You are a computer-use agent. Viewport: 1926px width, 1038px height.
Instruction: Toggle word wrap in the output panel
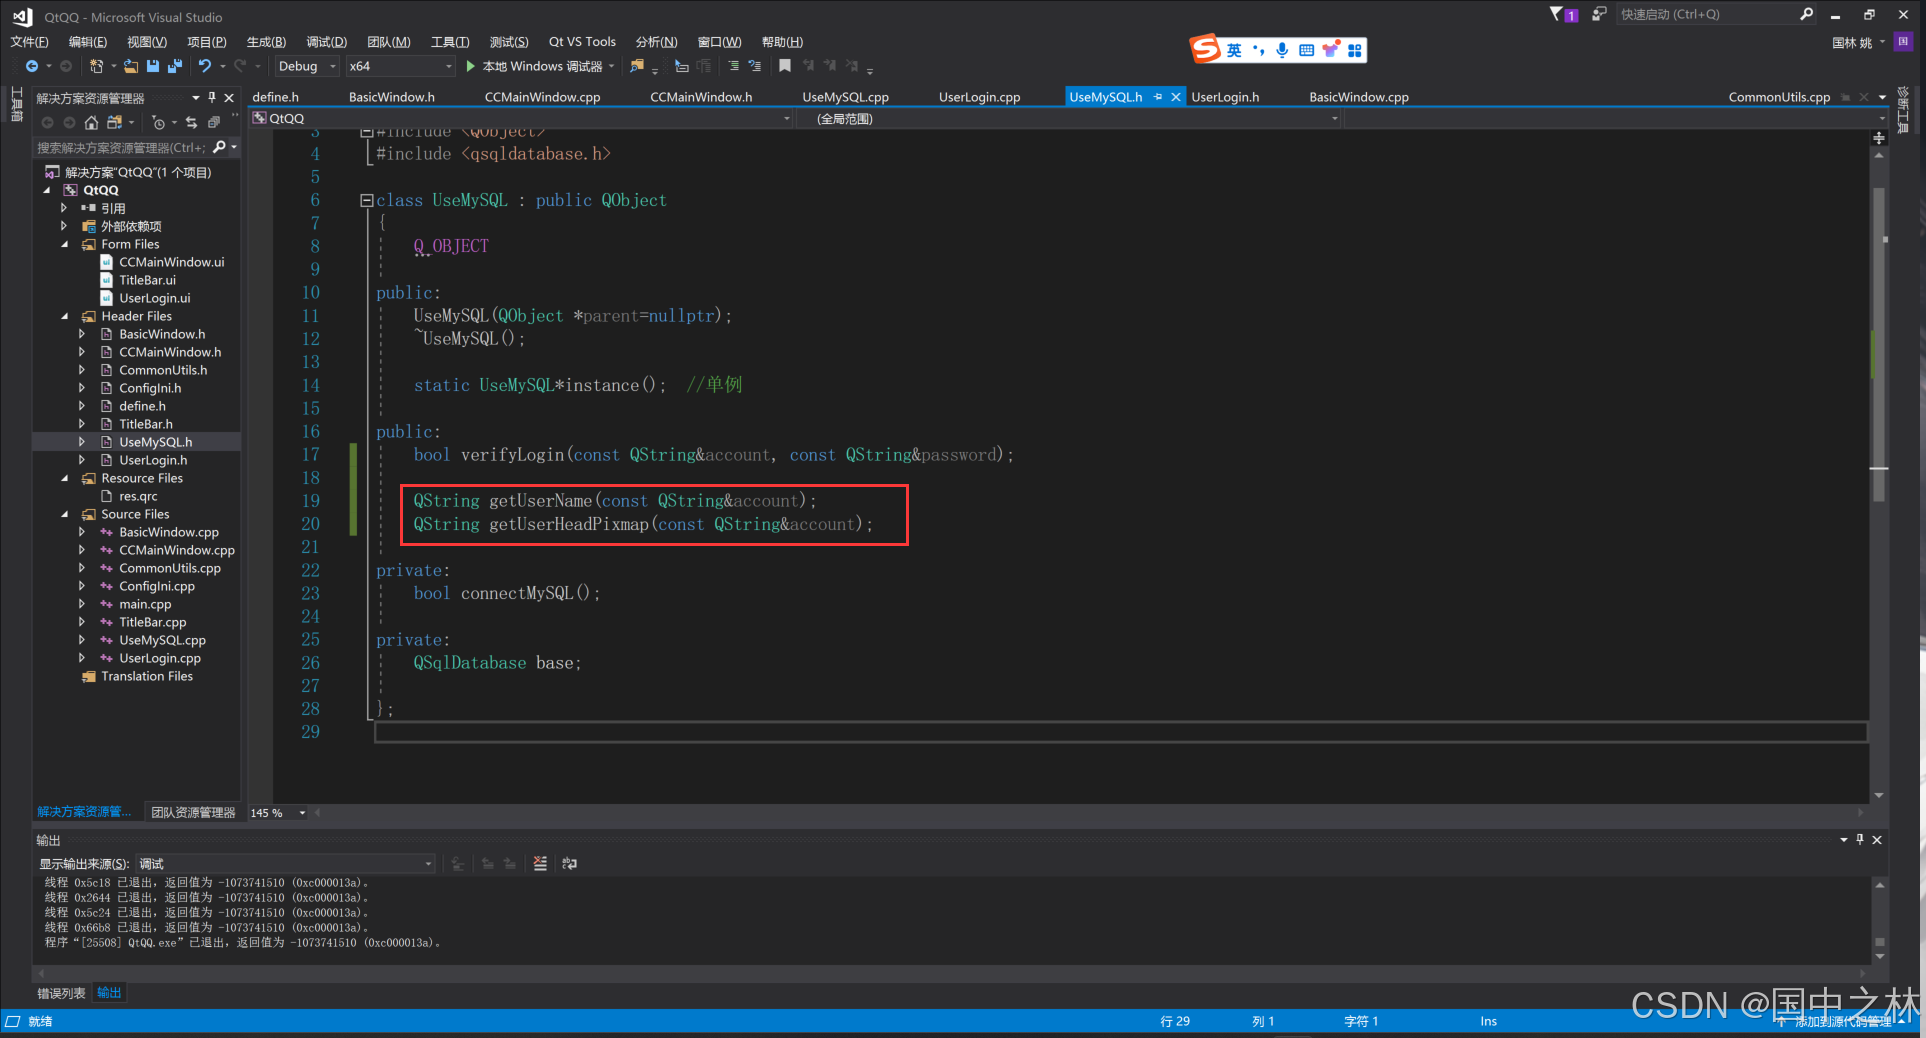pos(570,864)
